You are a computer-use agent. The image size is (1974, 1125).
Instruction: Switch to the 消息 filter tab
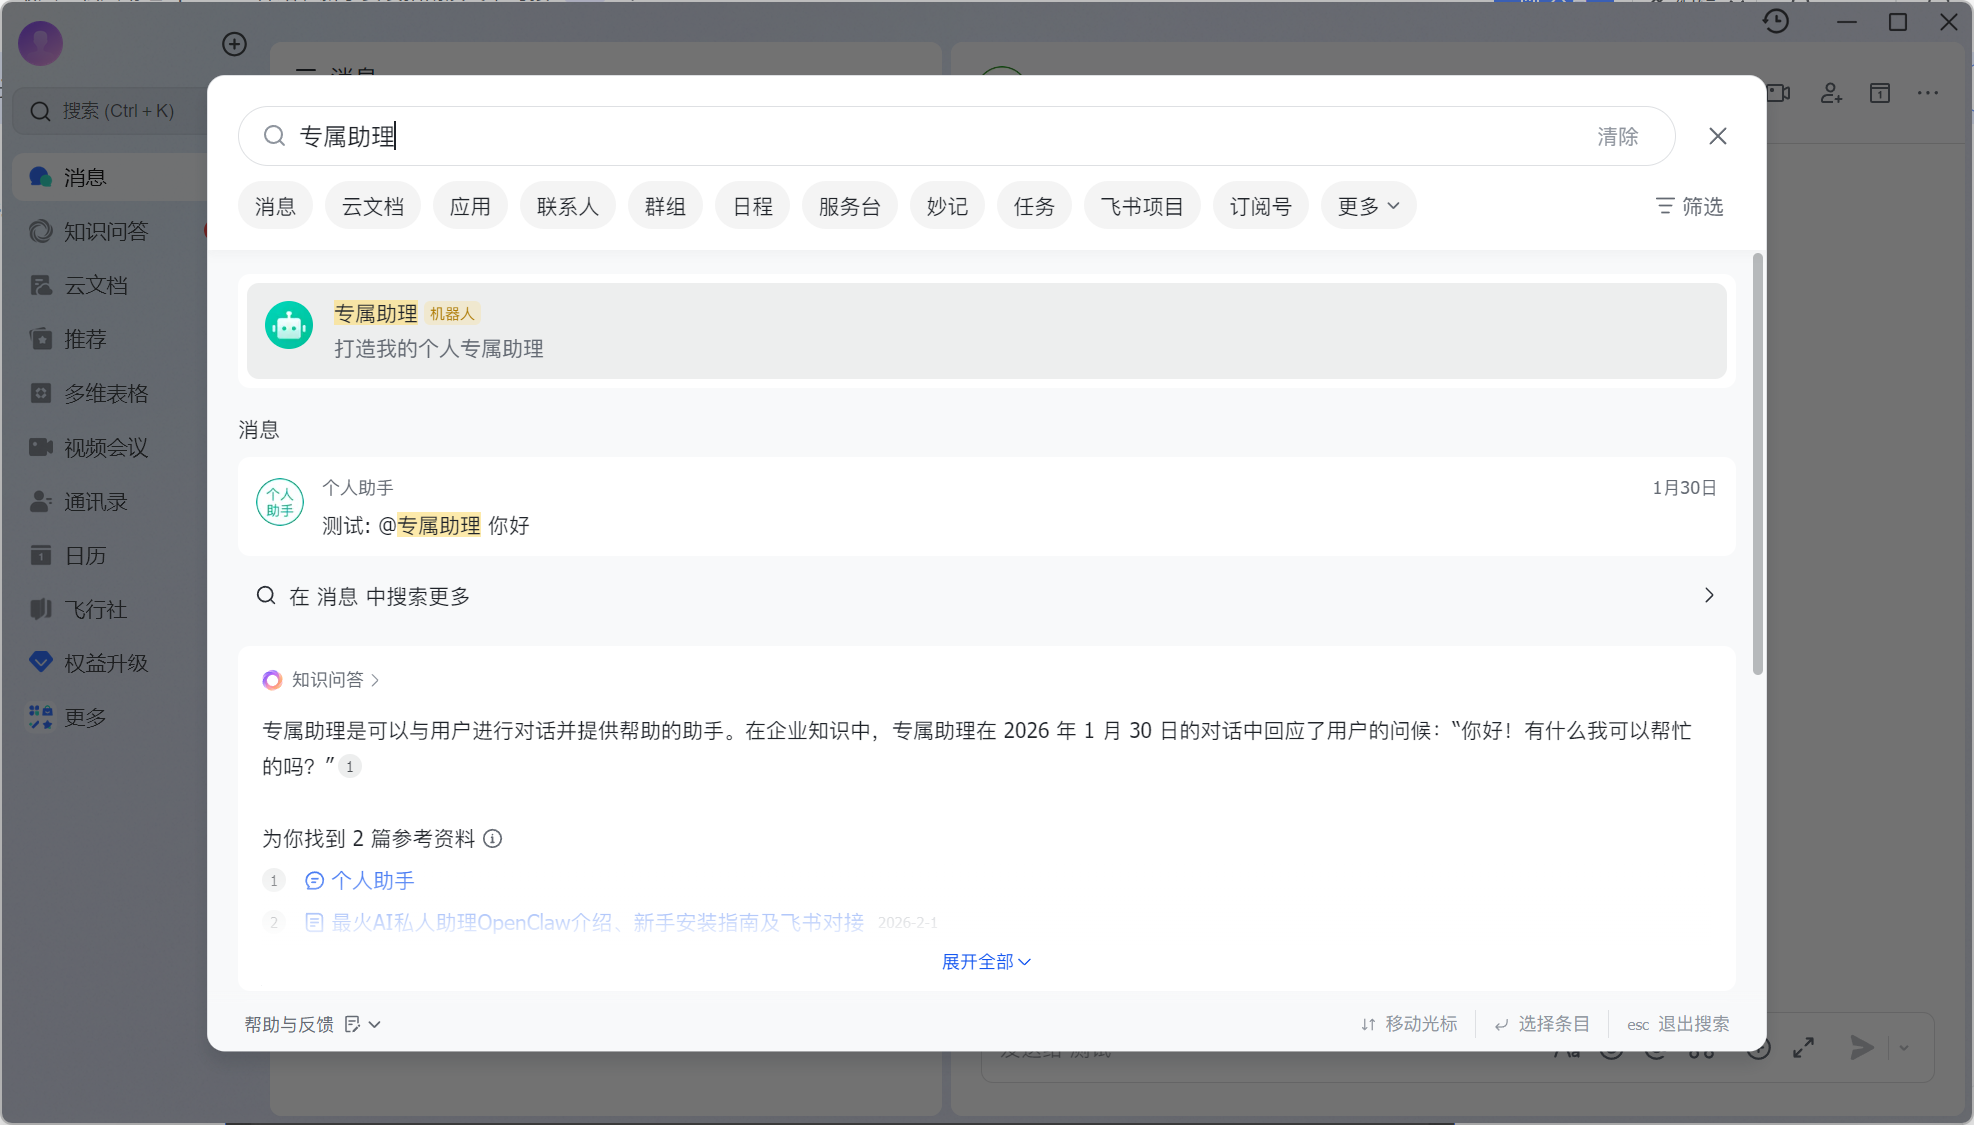coord(275,205)
